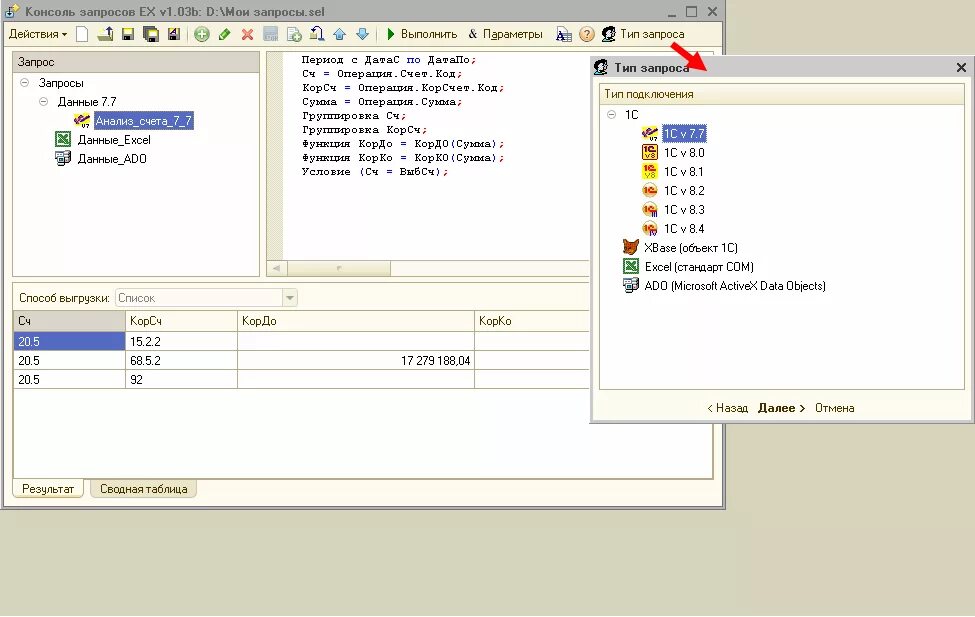Switch to the Сводная таблица tab

[x=144, y=489]
